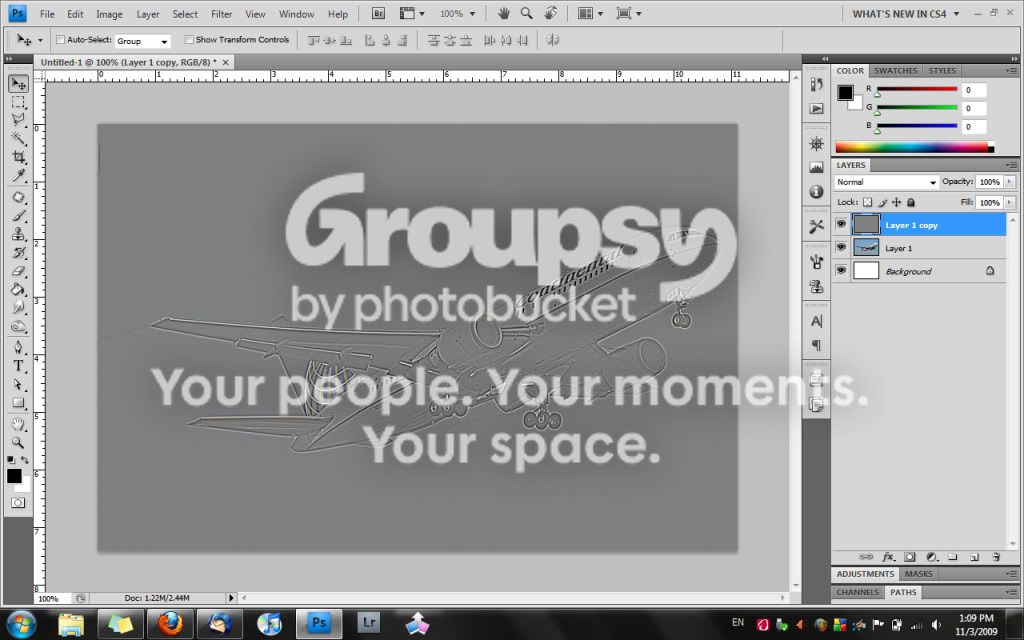Image resolution: width=1024 pixels, height=640 pixels.
Task: Toggle lock position
Action: tap(897, 202)
